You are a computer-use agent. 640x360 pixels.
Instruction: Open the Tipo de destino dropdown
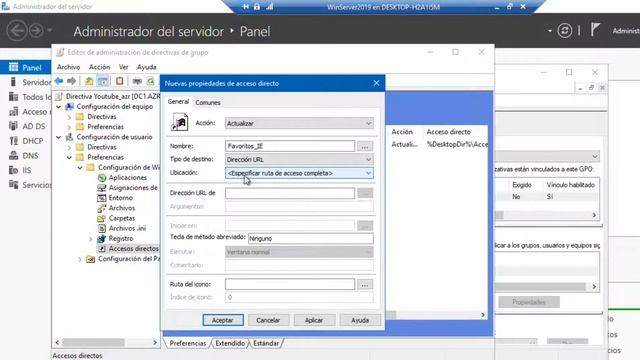click(299, 160)
